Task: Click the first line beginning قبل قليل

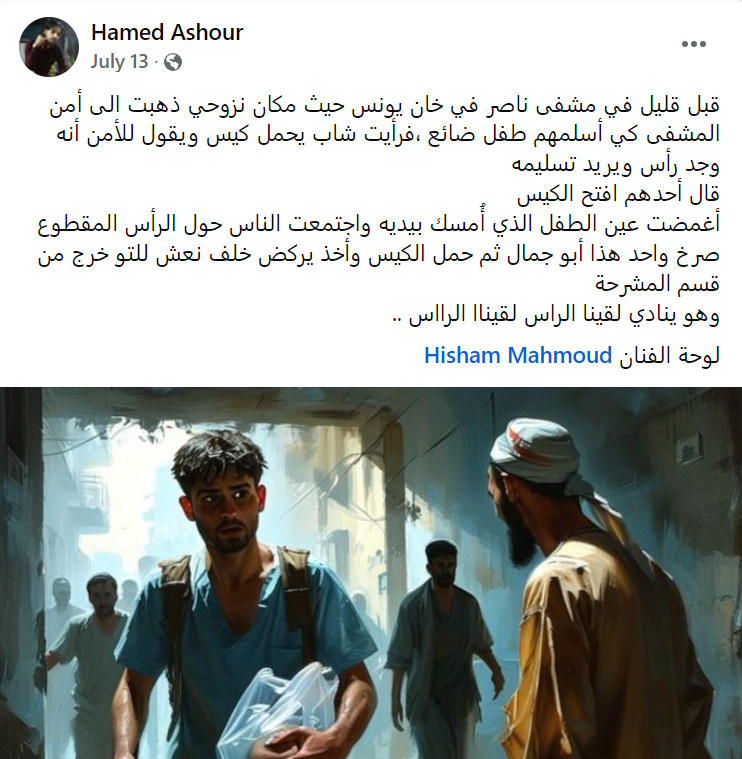Action: coord(385,106)
